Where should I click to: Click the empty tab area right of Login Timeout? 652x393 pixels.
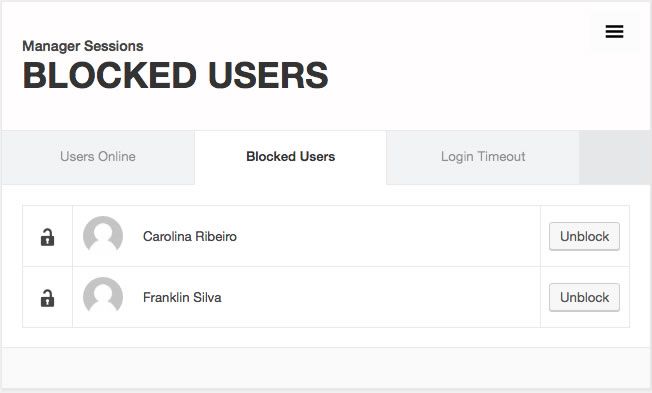click(x=615, y=157)
